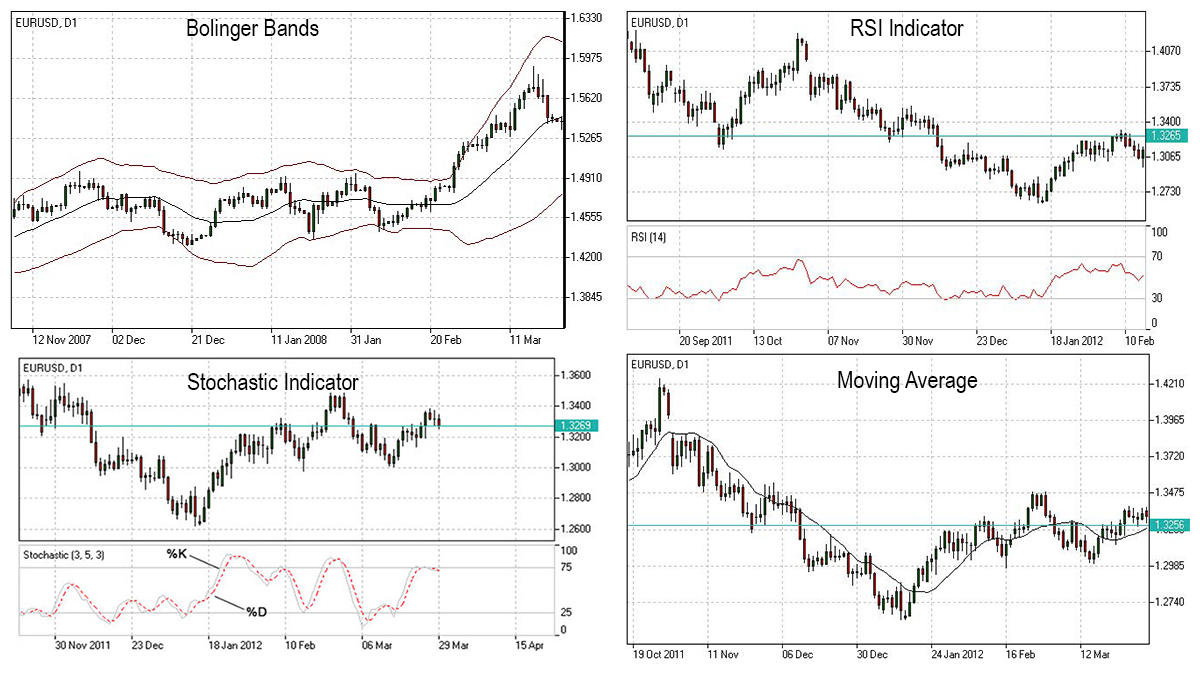Click the 19 Oct 2011 date label
1200x675 pixels.
tap(660, 654)
